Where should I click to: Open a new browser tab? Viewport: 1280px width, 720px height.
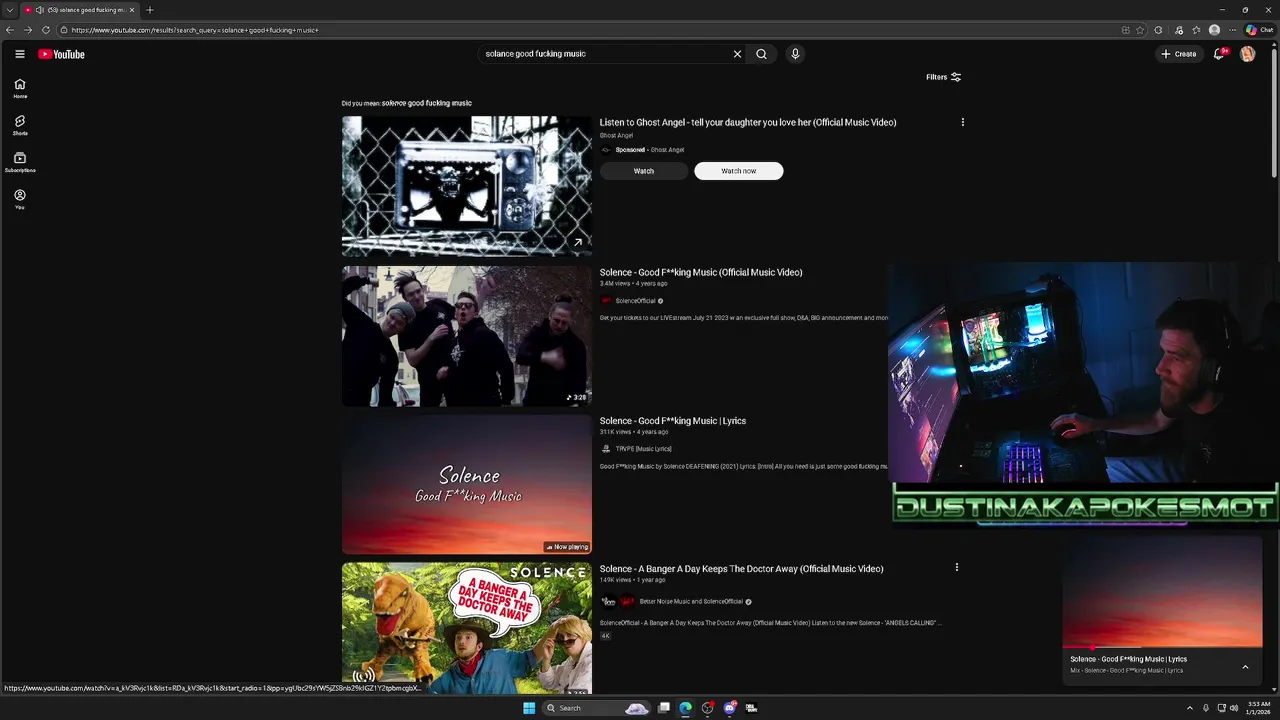tap(149, 10)
